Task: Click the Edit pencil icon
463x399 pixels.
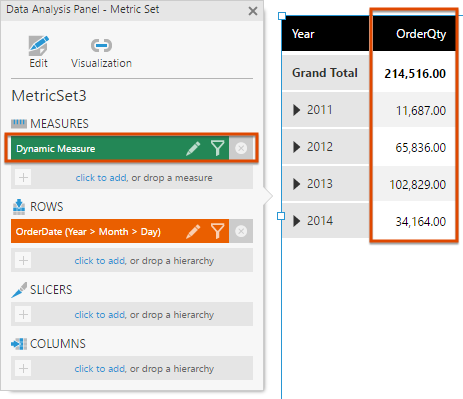Action: coord(38,46)
